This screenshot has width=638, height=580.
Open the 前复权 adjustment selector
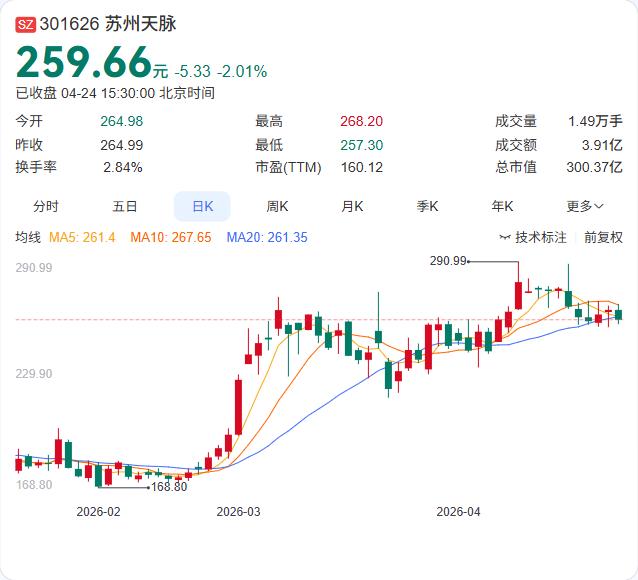tap(603, 237)
